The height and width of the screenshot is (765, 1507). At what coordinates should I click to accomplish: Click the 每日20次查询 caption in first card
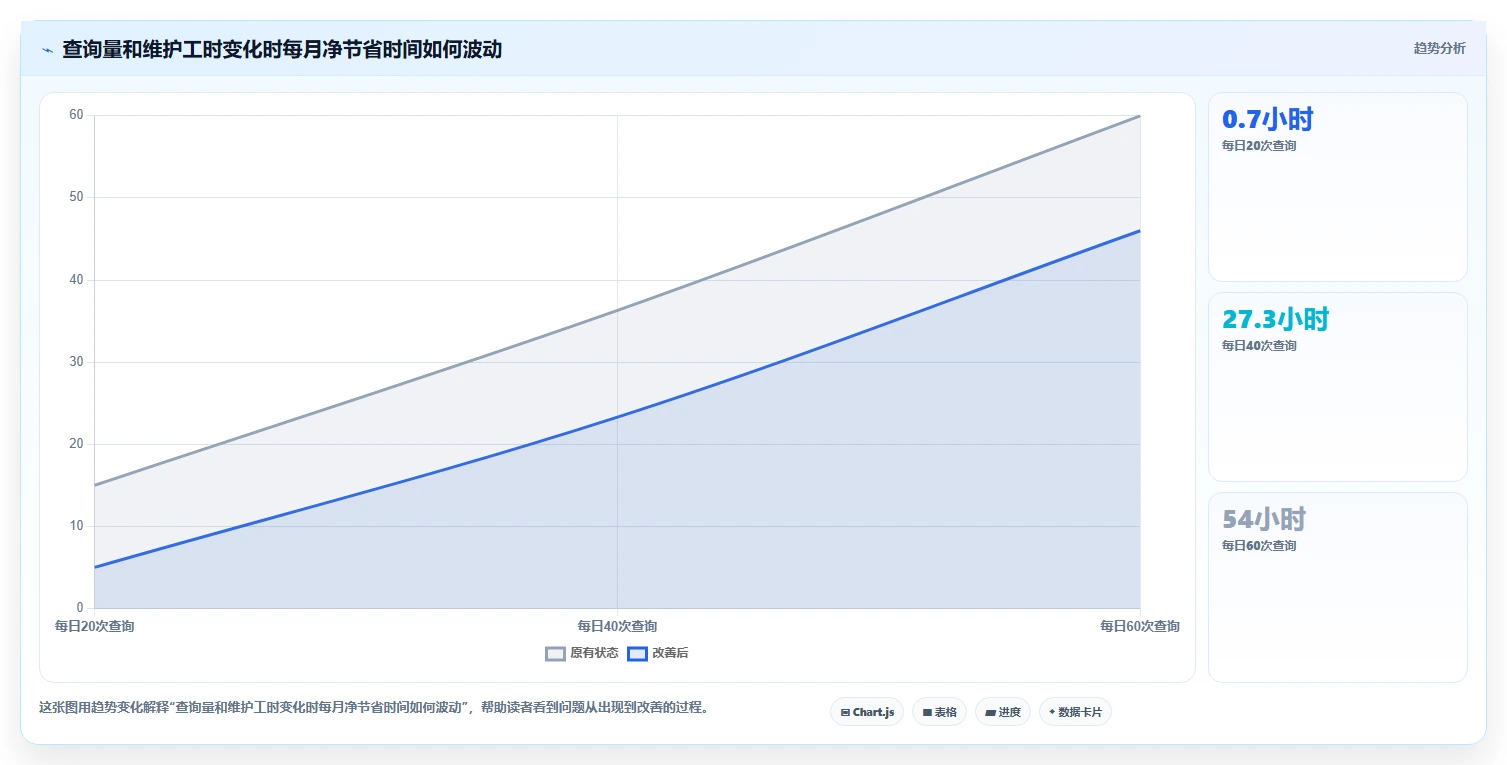click(x=1259, y=146)
